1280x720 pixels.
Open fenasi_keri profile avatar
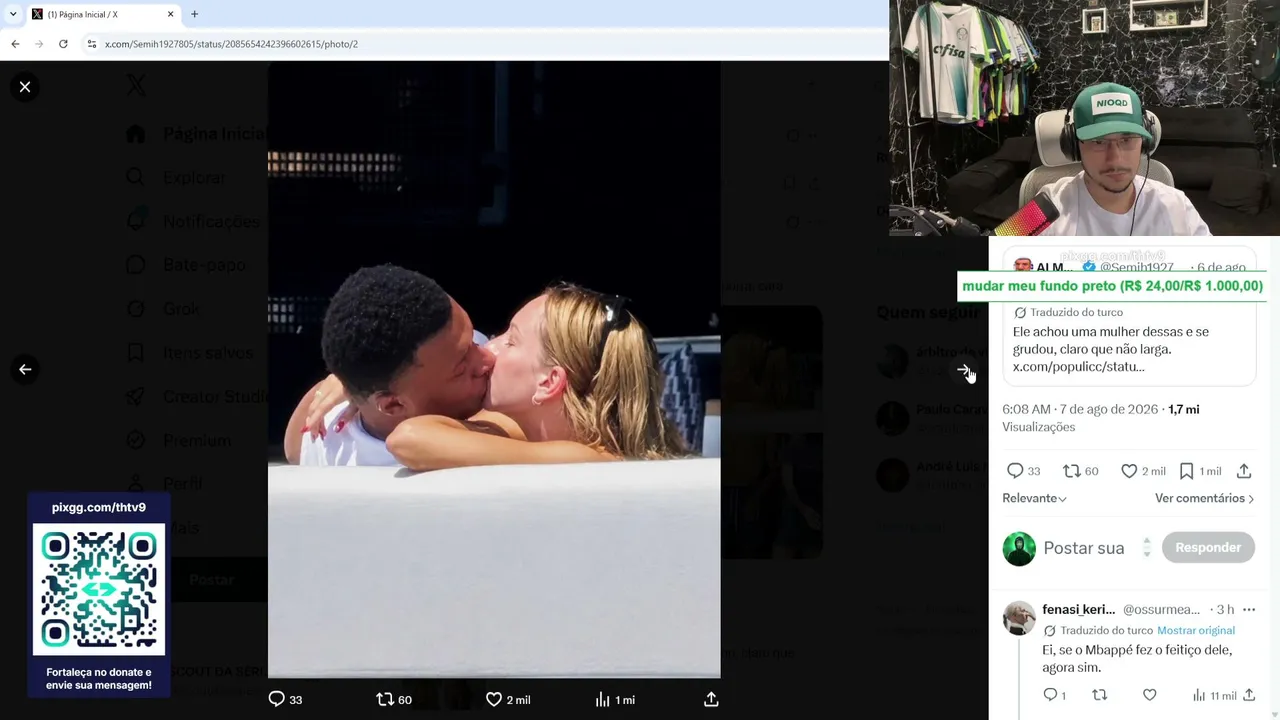point(1019,618)
